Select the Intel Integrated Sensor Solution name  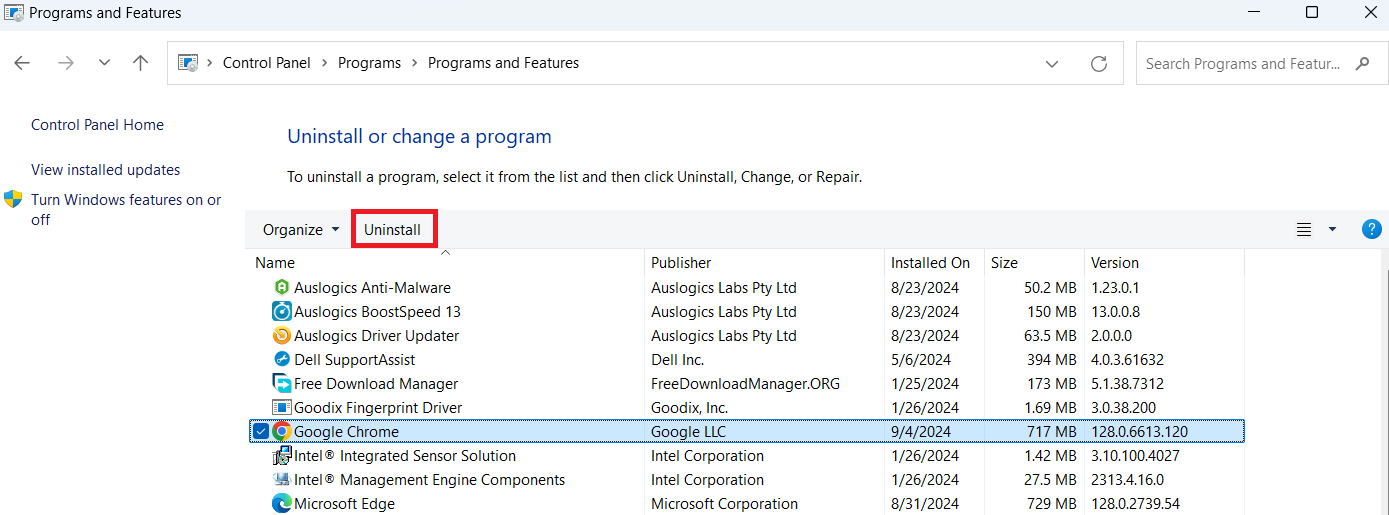[405, 456]
